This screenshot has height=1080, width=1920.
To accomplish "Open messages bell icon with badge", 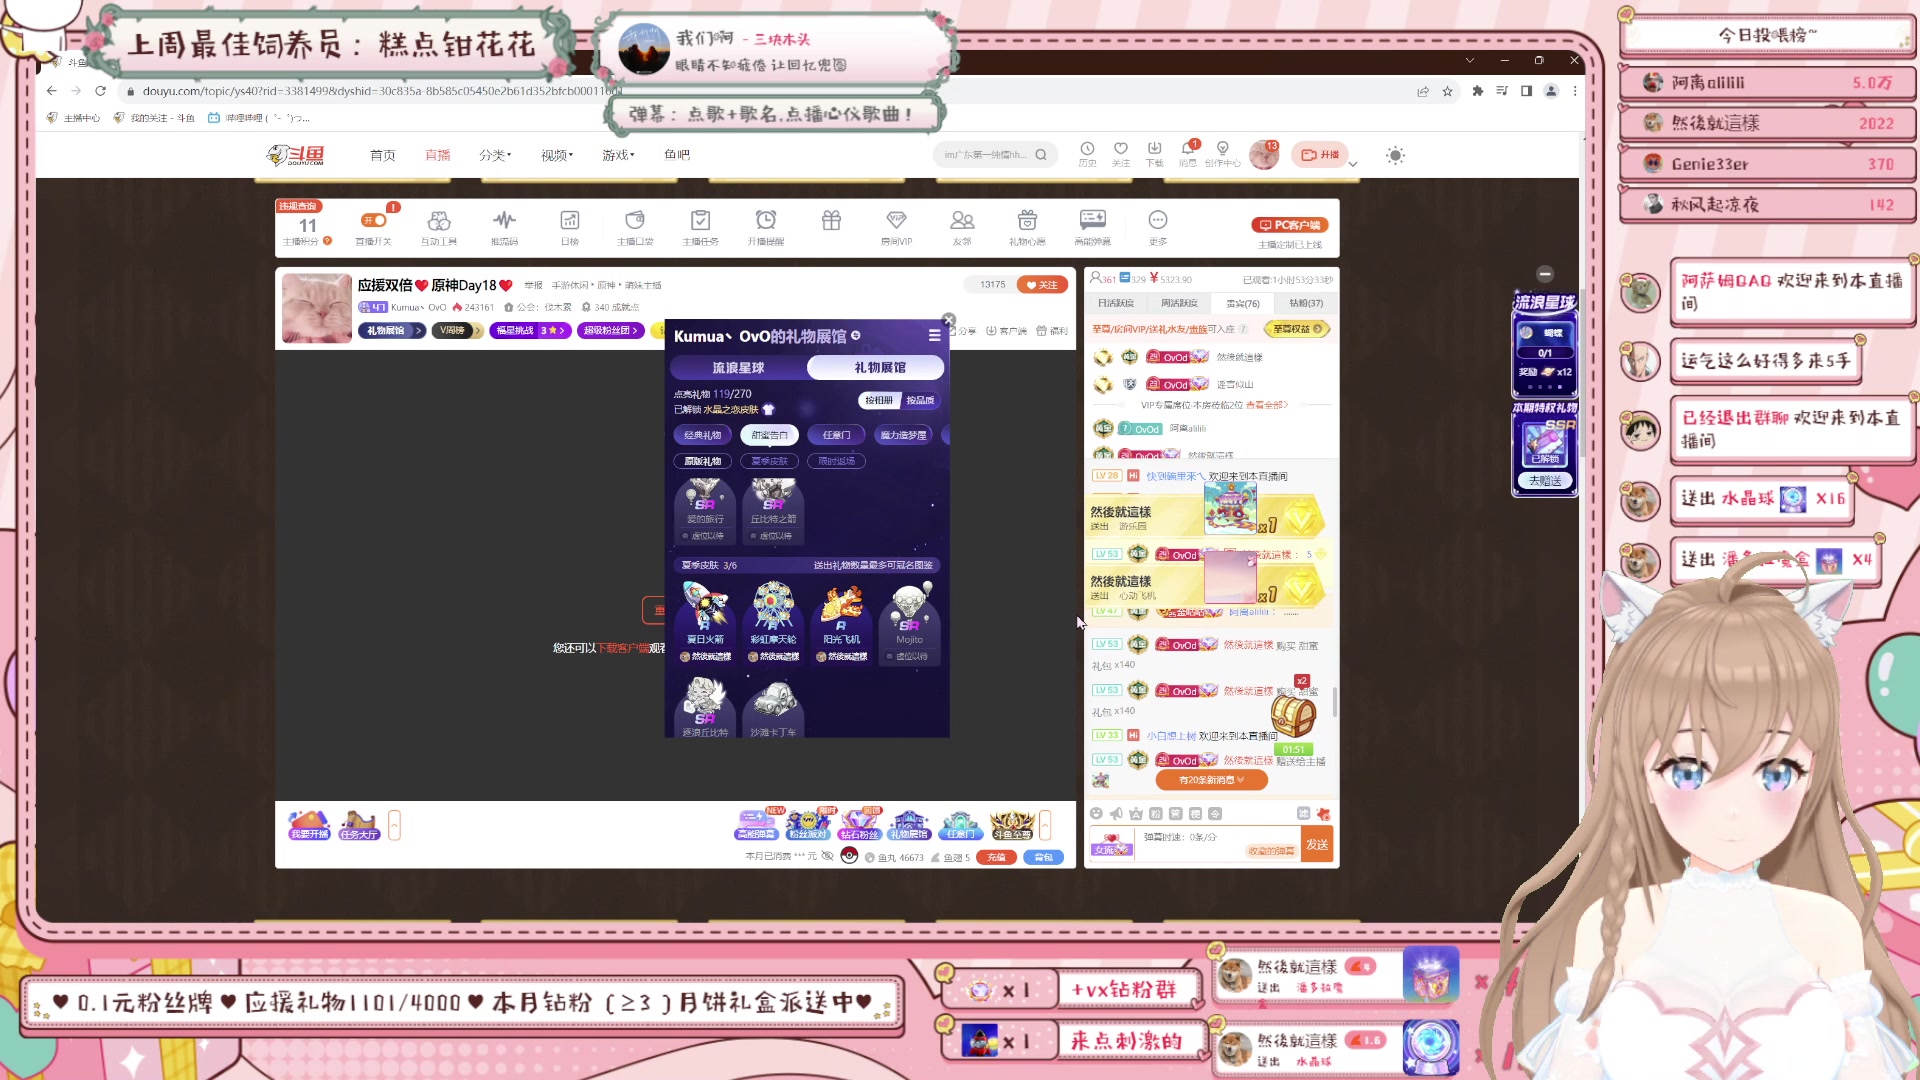I will tap(1188, 149).
